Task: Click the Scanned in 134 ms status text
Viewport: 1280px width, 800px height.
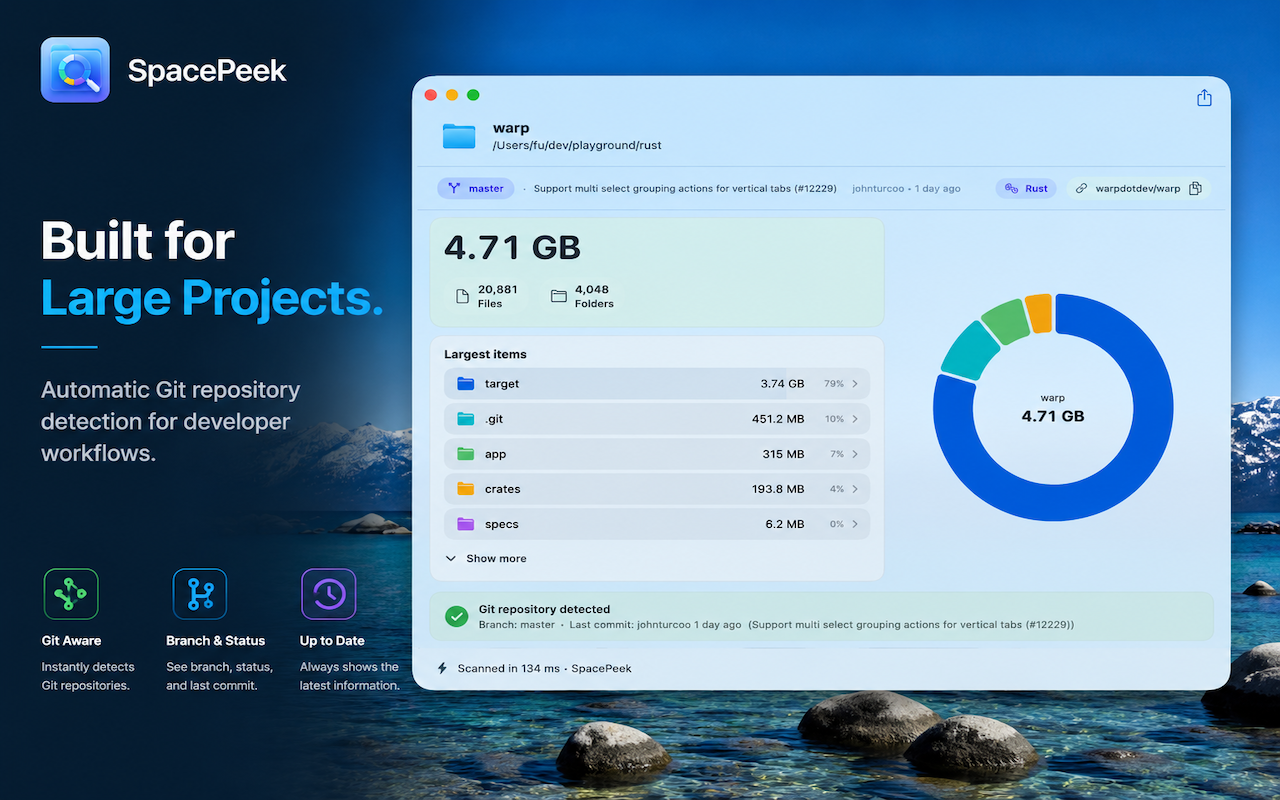Action: point(544,668)
